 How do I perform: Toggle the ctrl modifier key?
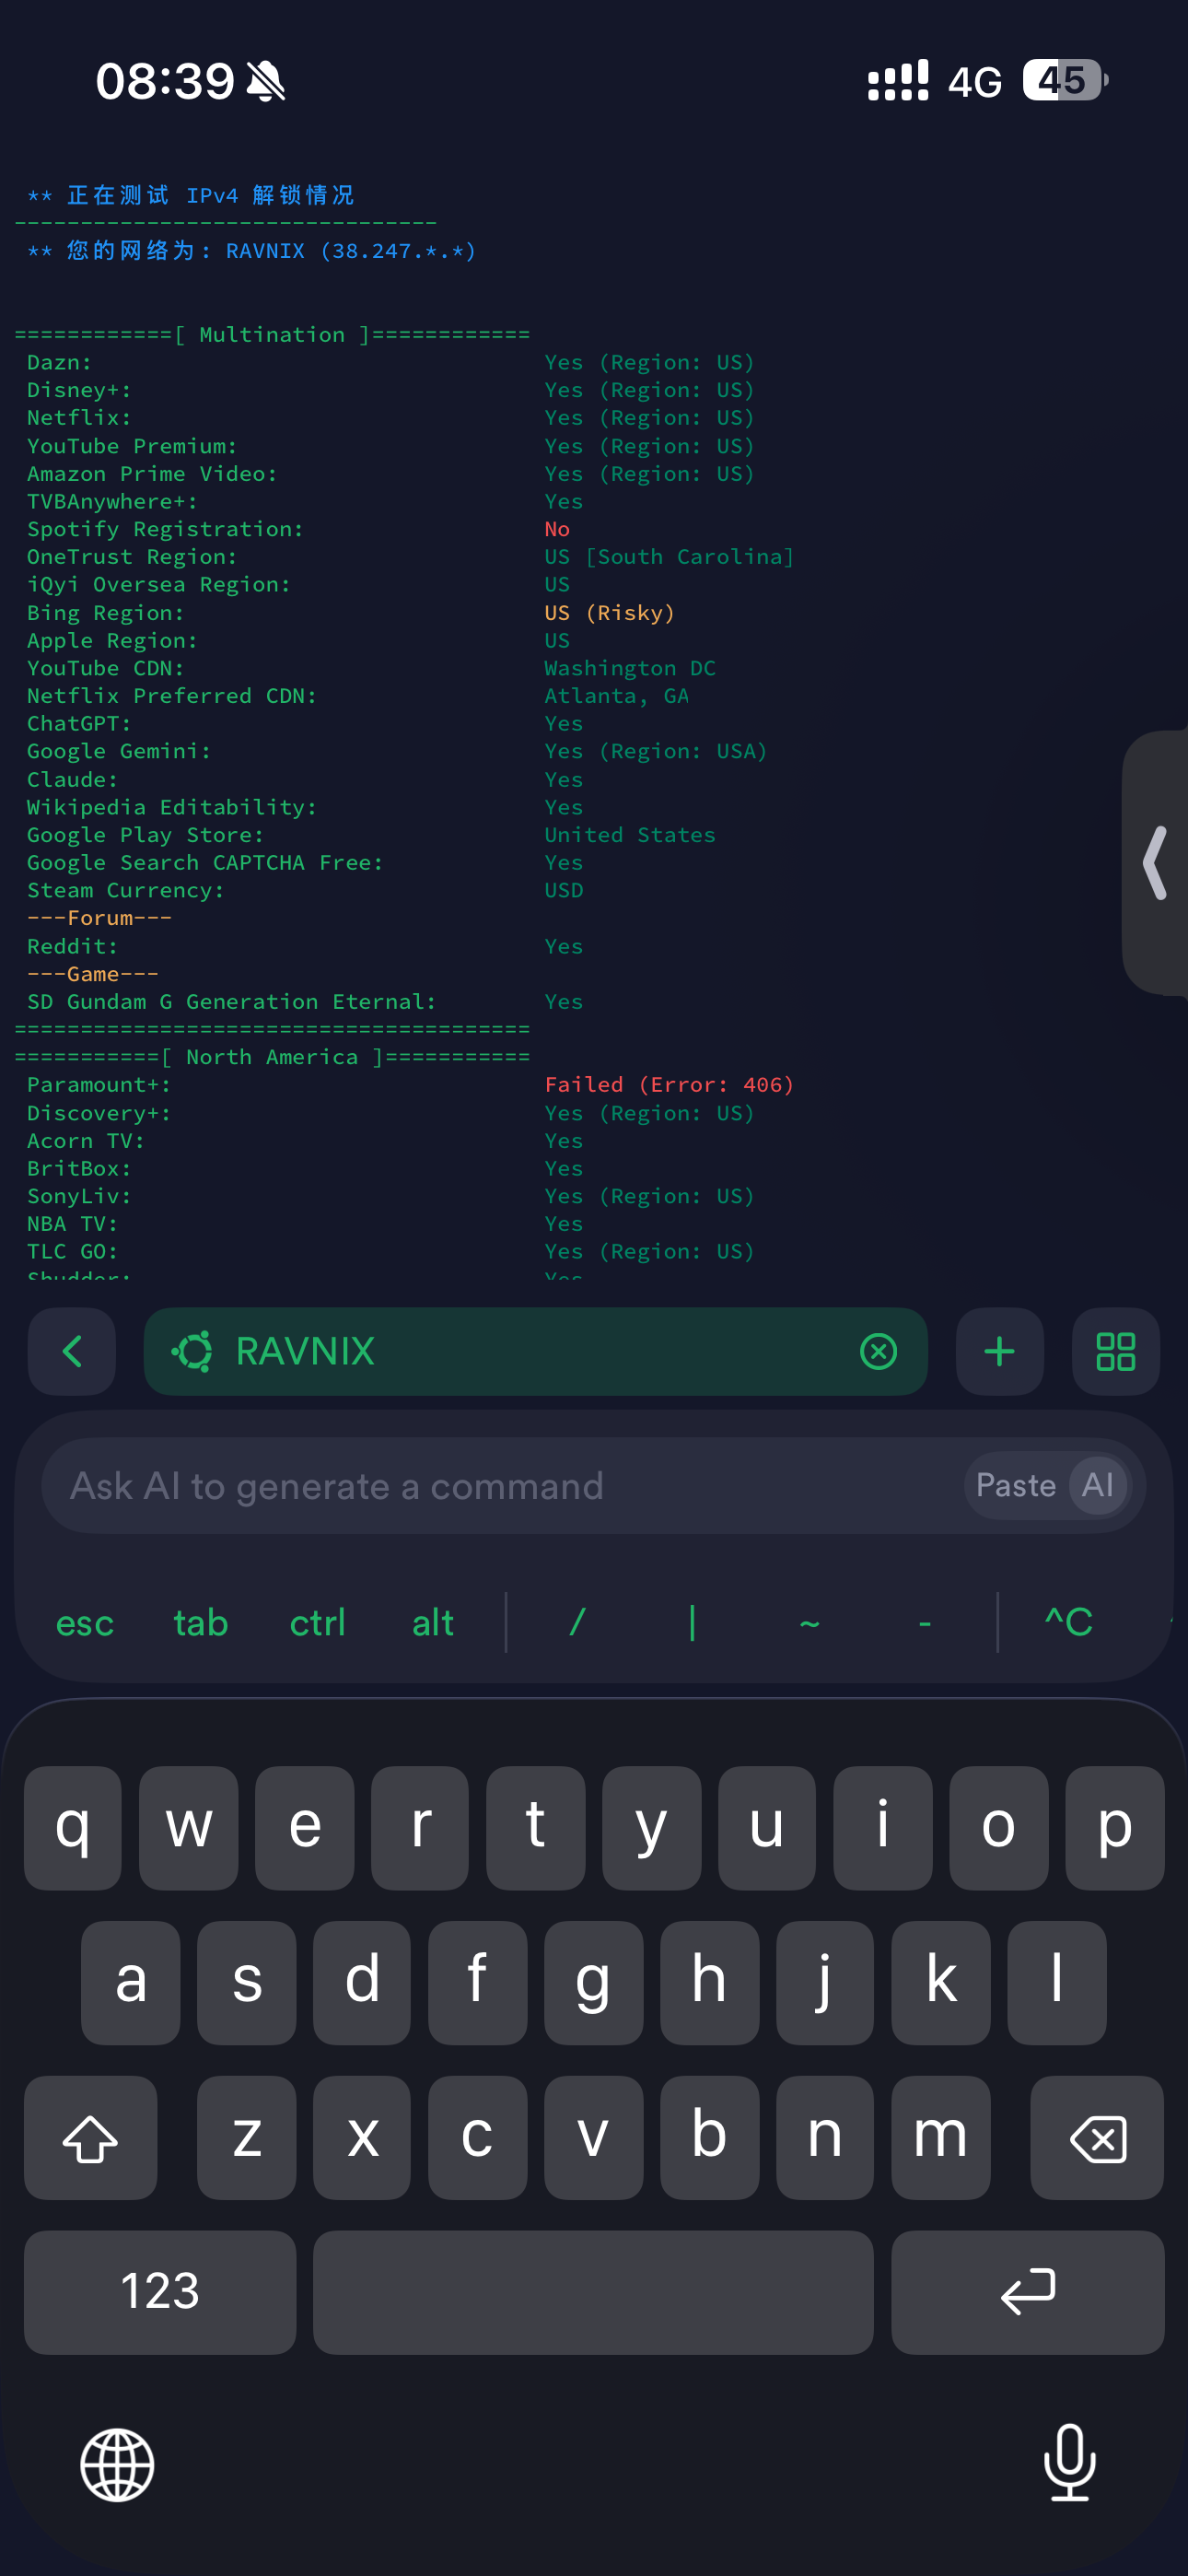(x=317, y=1622)
